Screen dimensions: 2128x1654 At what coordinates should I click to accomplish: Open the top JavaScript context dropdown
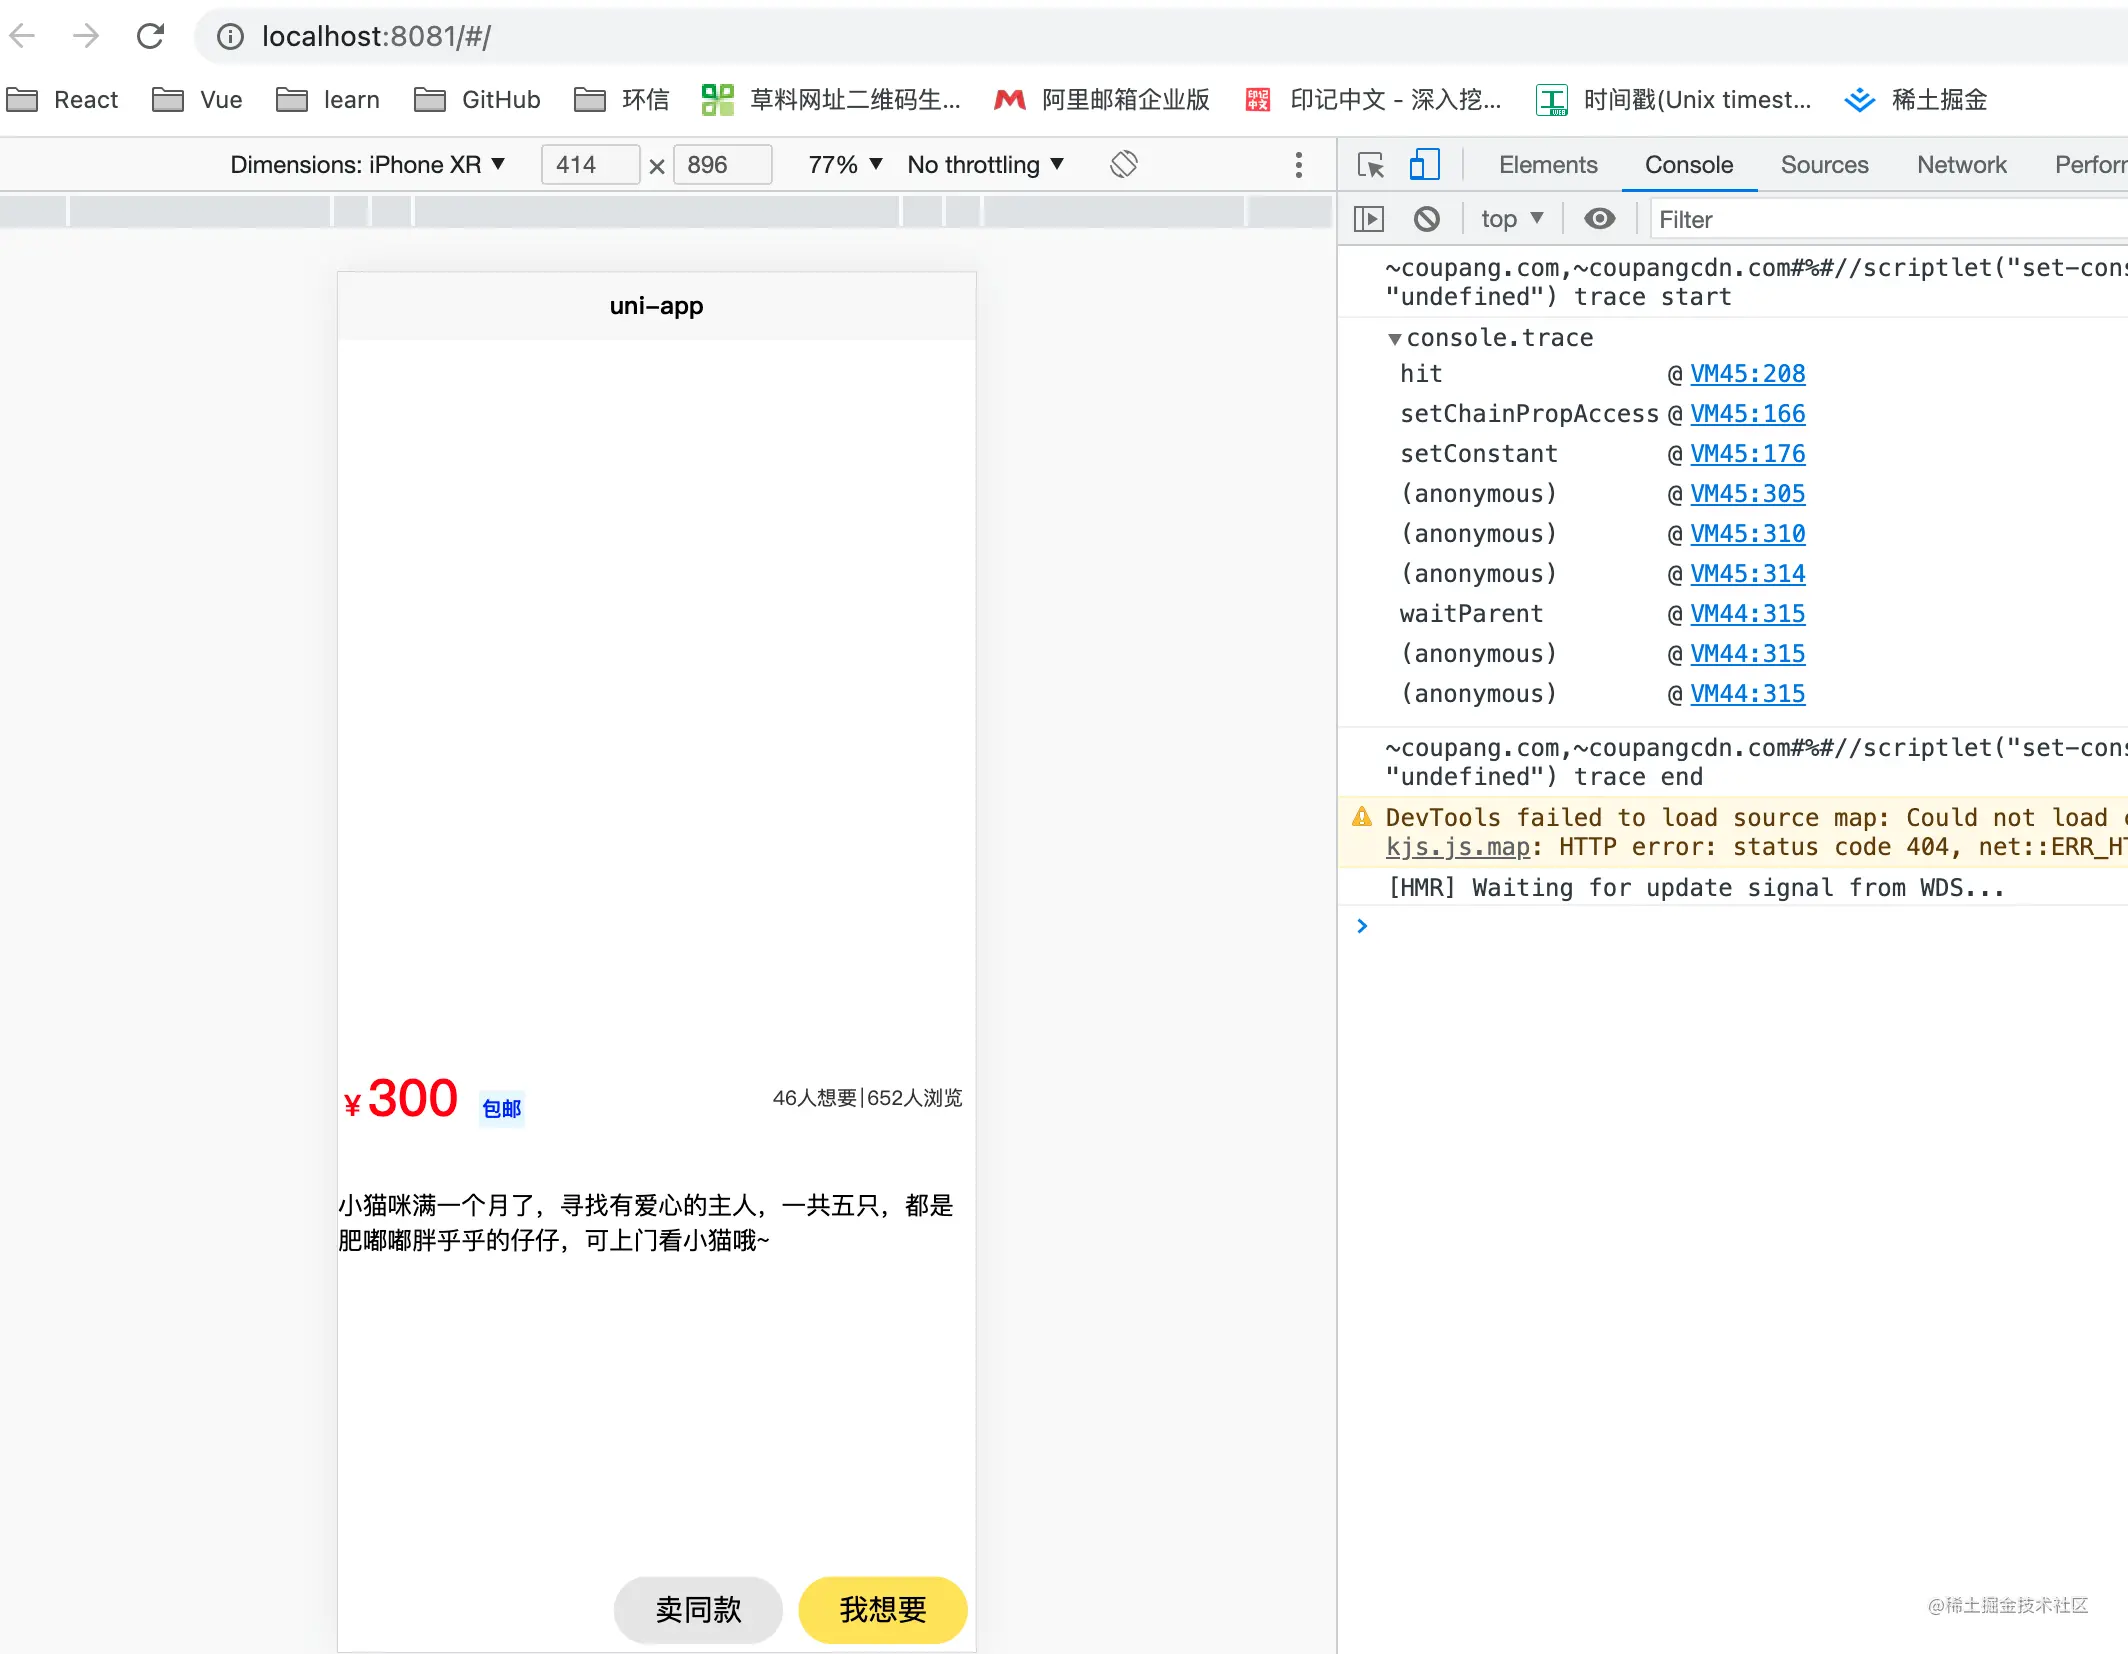(x=1512, y=219)
